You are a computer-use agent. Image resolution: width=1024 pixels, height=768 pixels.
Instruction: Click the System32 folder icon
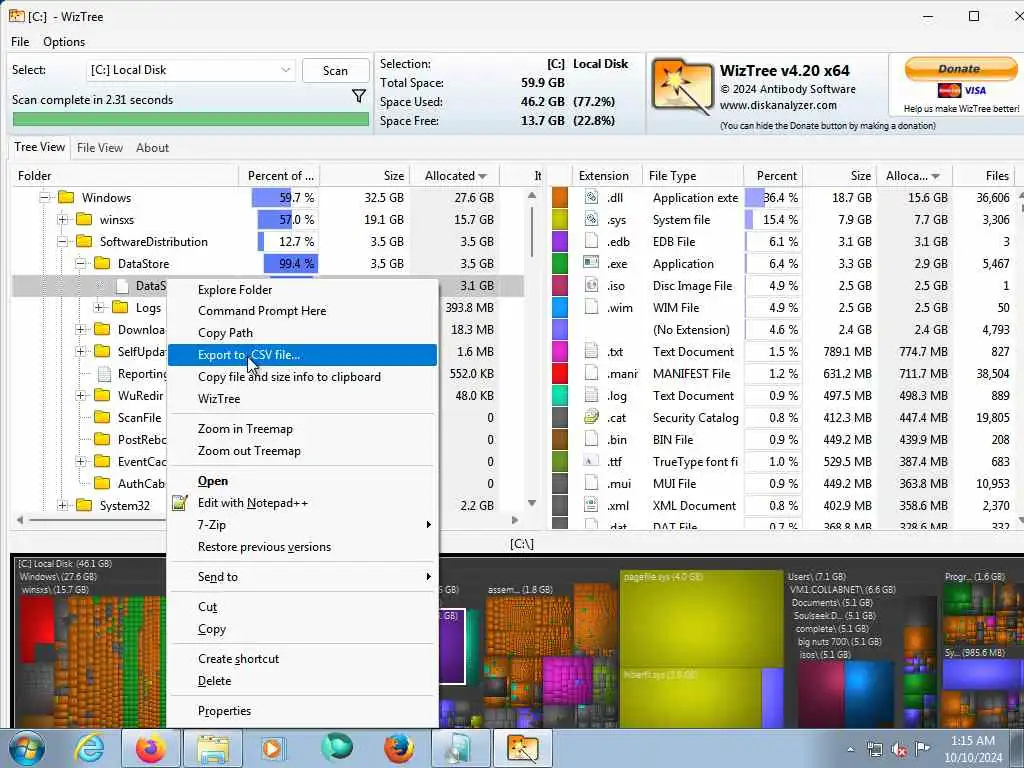(84, 505)
